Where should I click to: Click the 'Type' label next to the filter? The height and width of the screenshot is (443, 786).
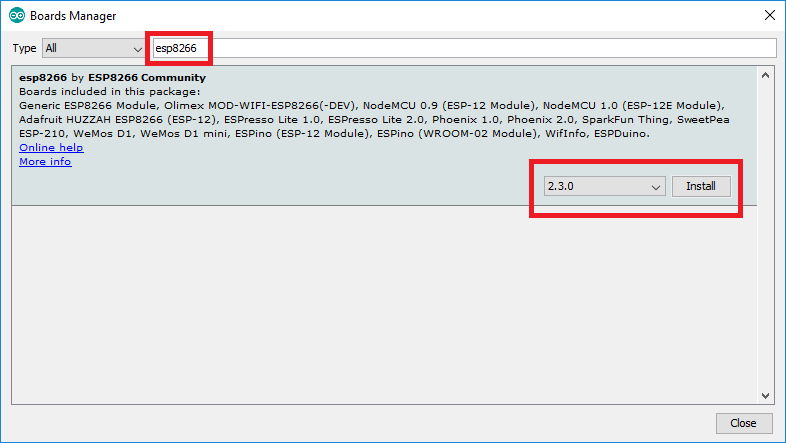pyautogui.click(x=24, y=48)
